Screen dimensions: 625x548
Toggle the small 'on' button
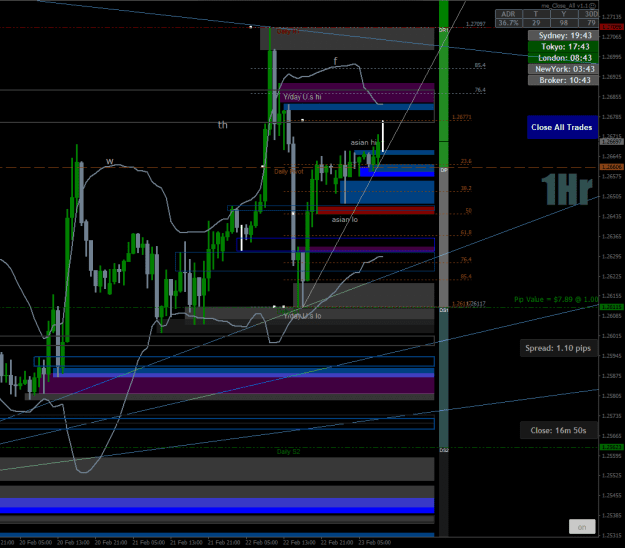pos(582,527)
